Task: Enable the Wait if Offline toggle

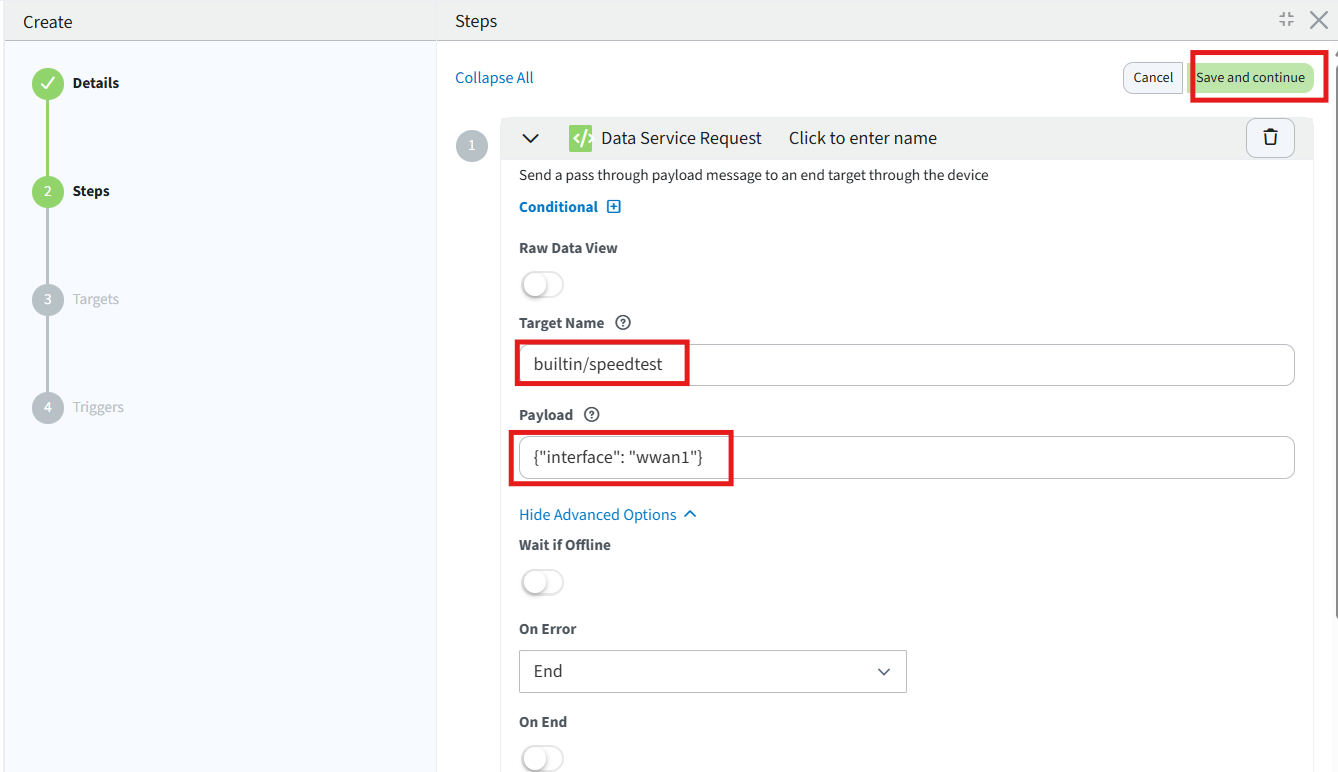Action: pyautogui.click(x=542, y=582)
